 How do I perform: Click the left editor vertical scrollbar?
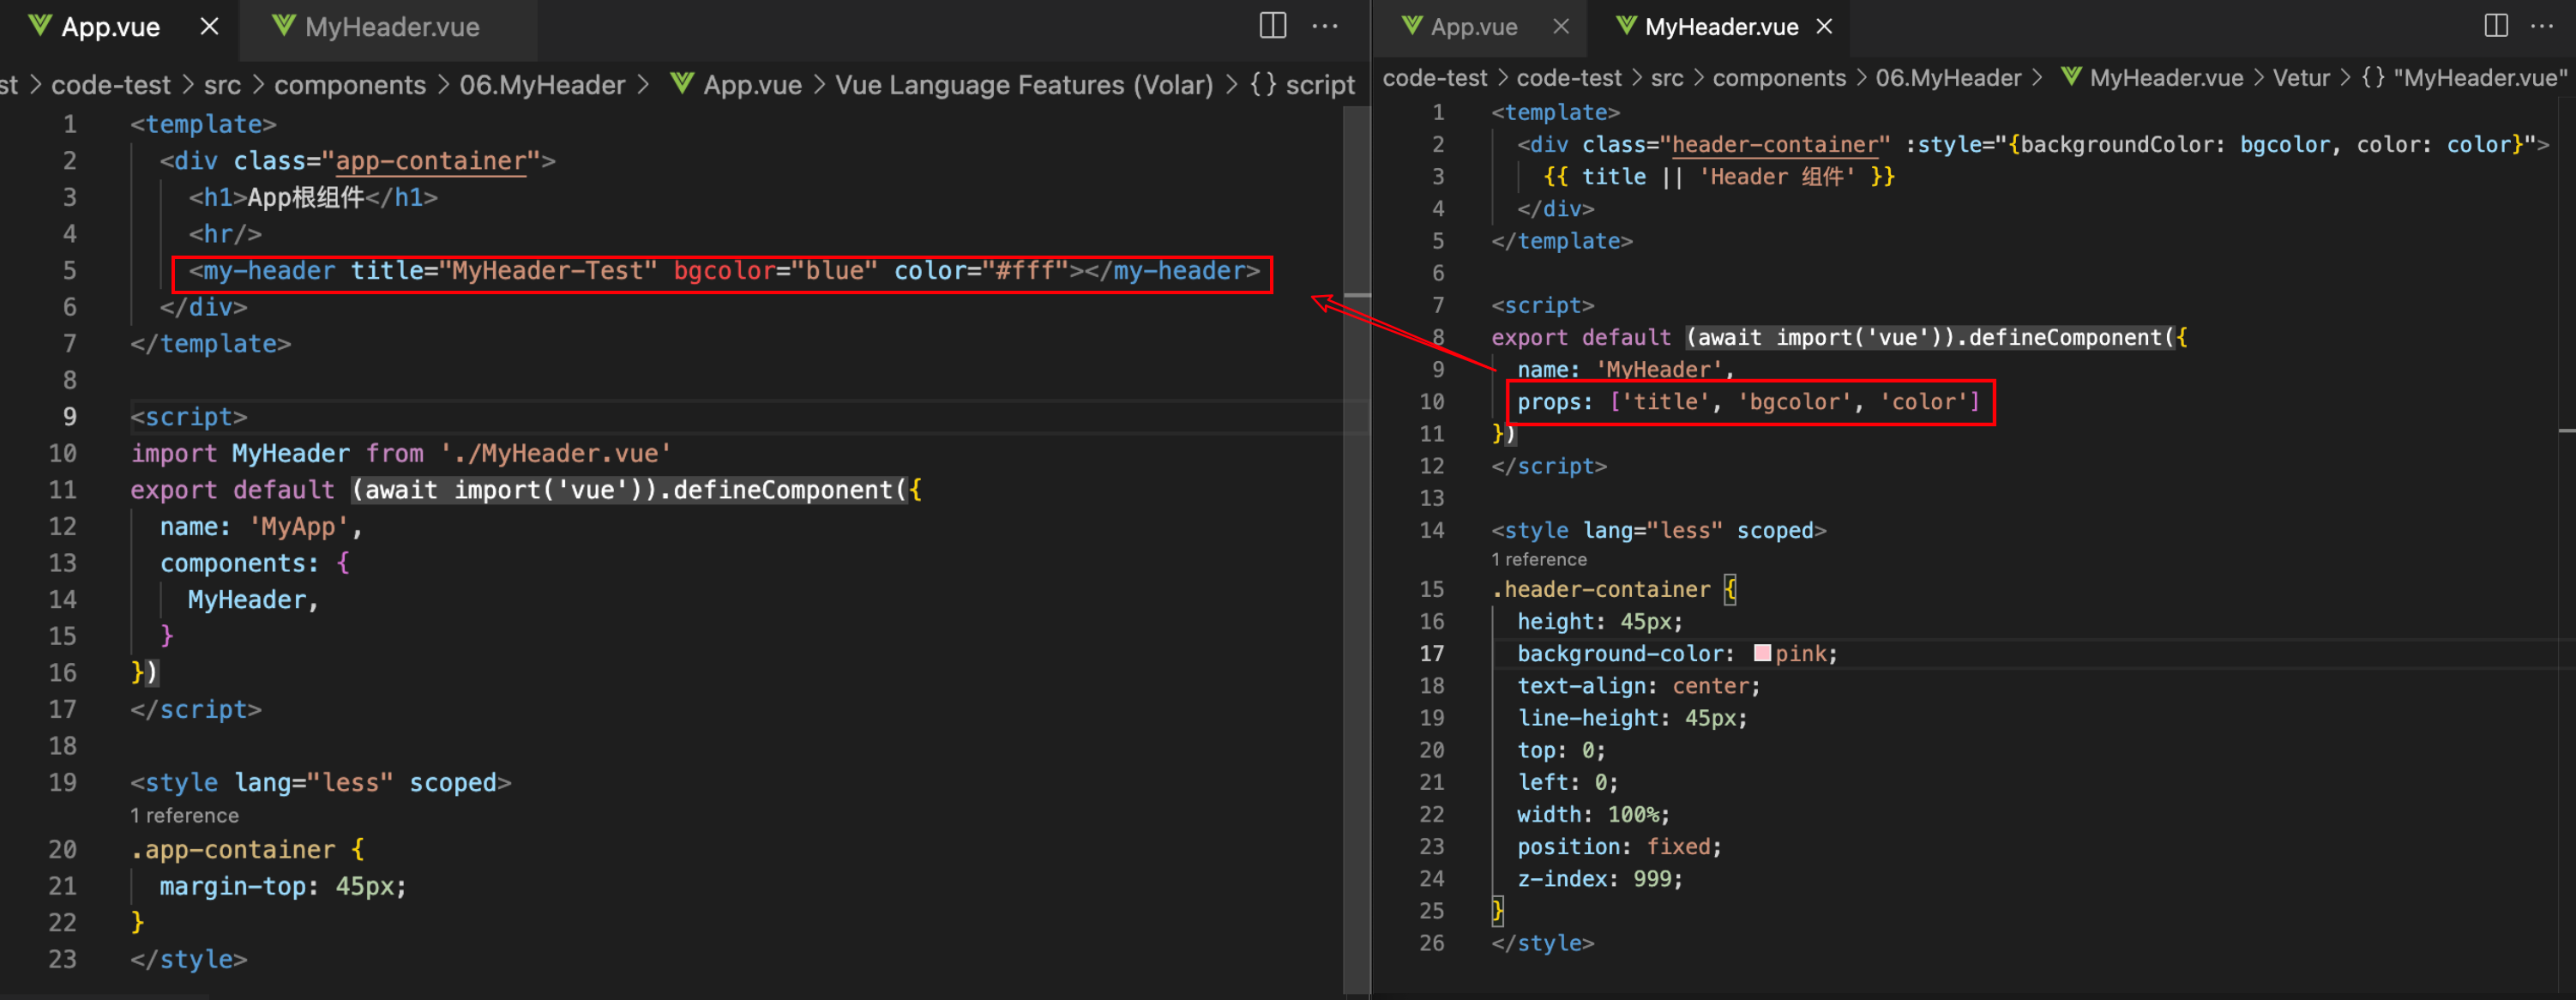(1356, 550)
